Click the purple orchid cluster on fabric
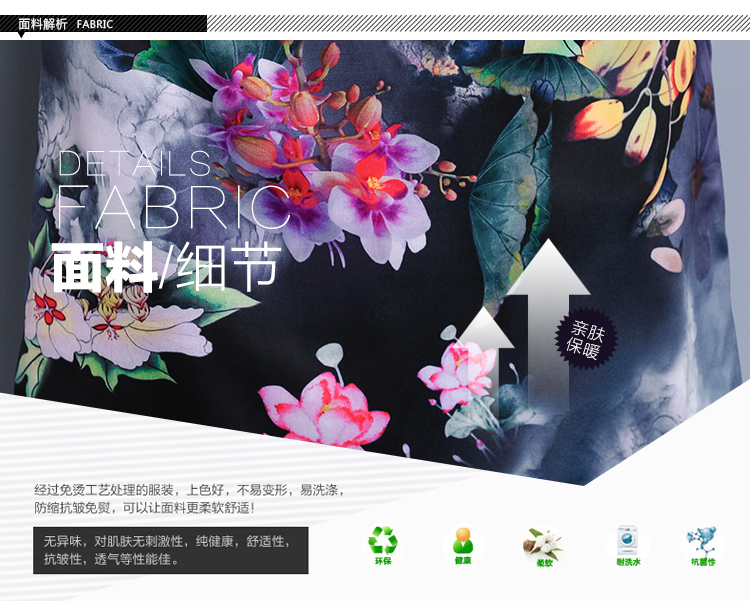The image size is (750, 601). coord(330,150)
